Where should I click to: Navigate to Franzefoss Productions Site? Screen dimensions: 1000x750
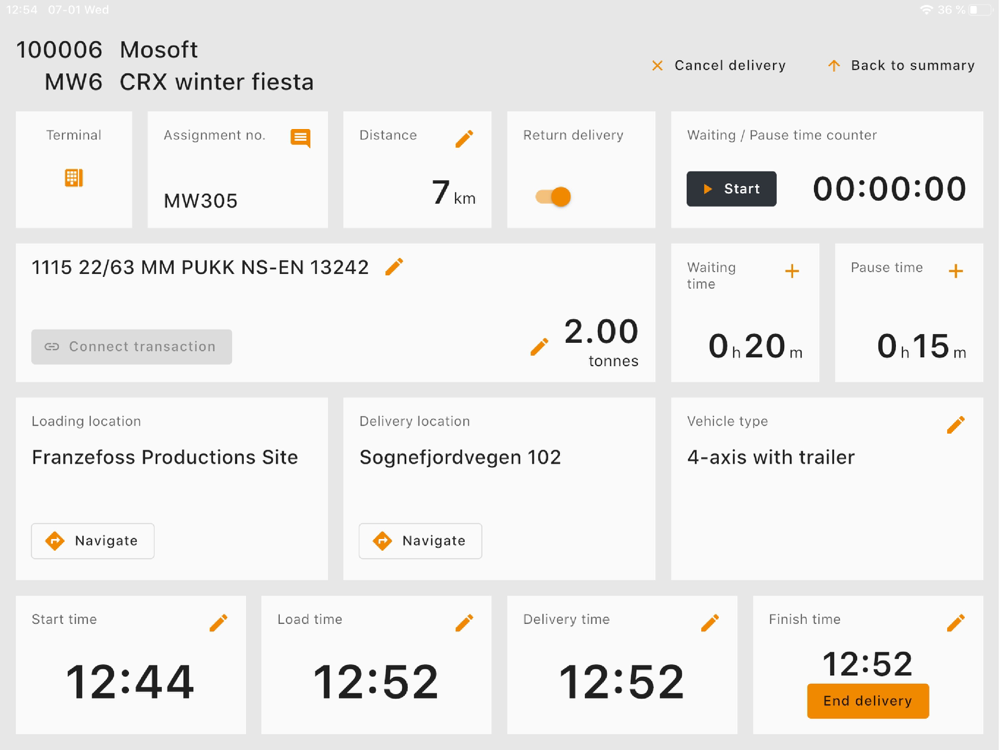pyautogui.click(x=93, y=541)
